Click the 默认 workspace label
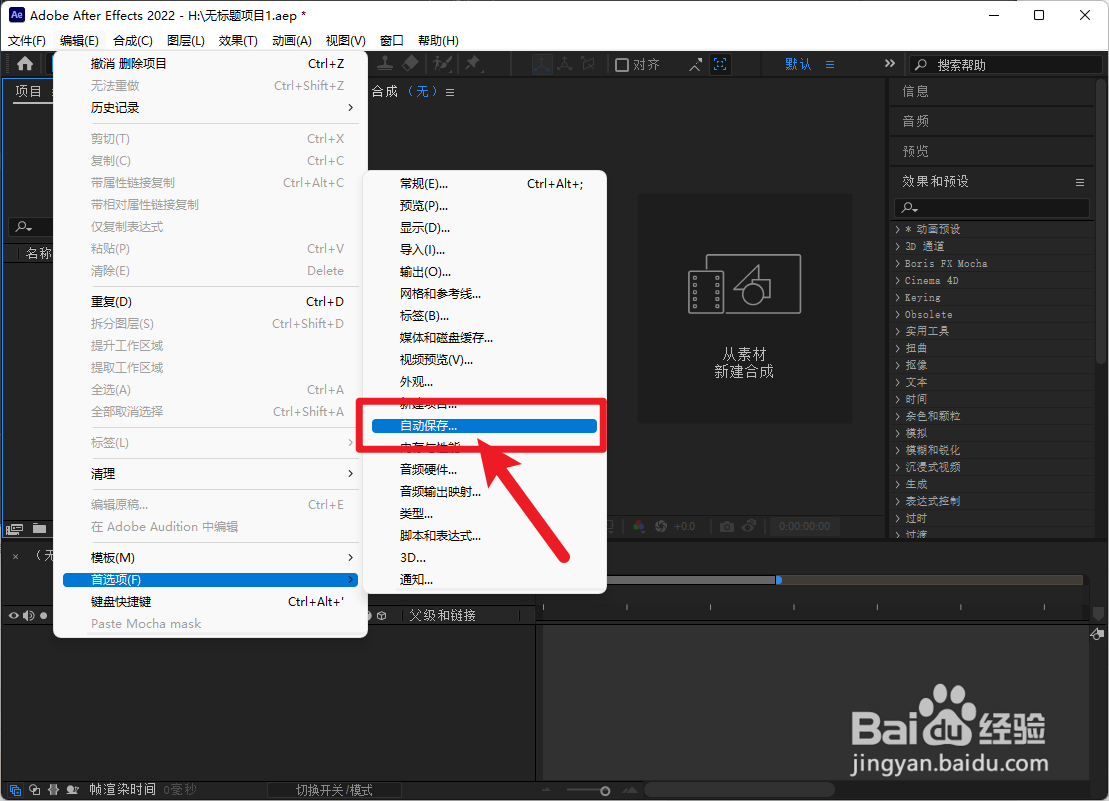Image resolution: width=1109 pixels, height=801 pixels. [x=798, y=64]
